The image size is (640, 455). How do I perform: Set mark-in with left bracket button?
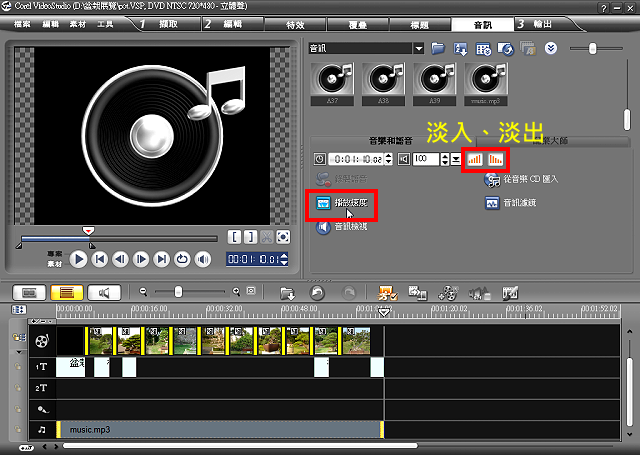click(x=234, y=237)
